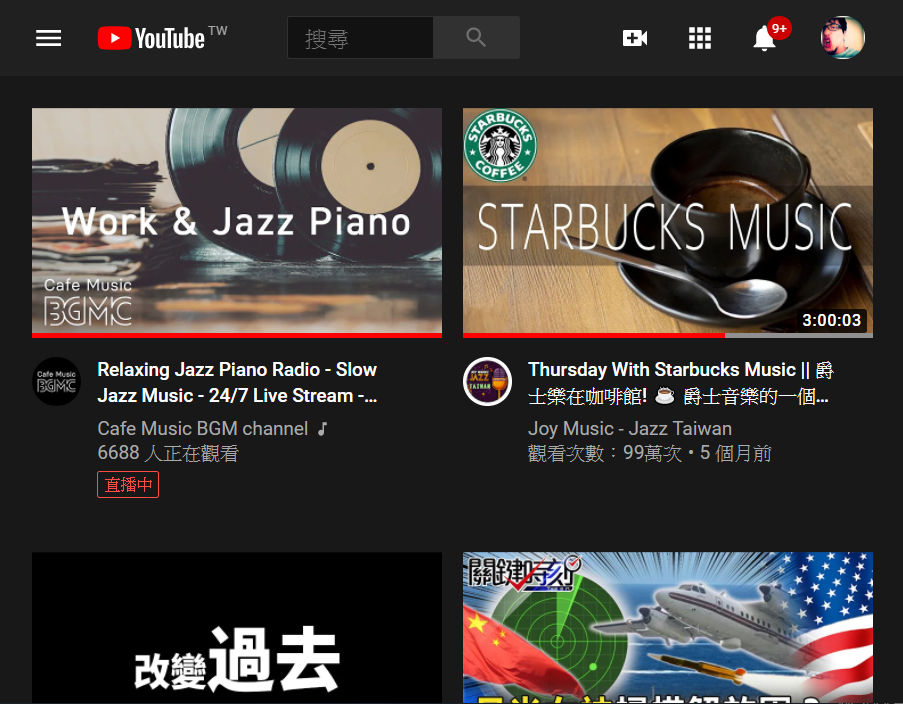Open the create video camera icon

[x=635, y=38]
